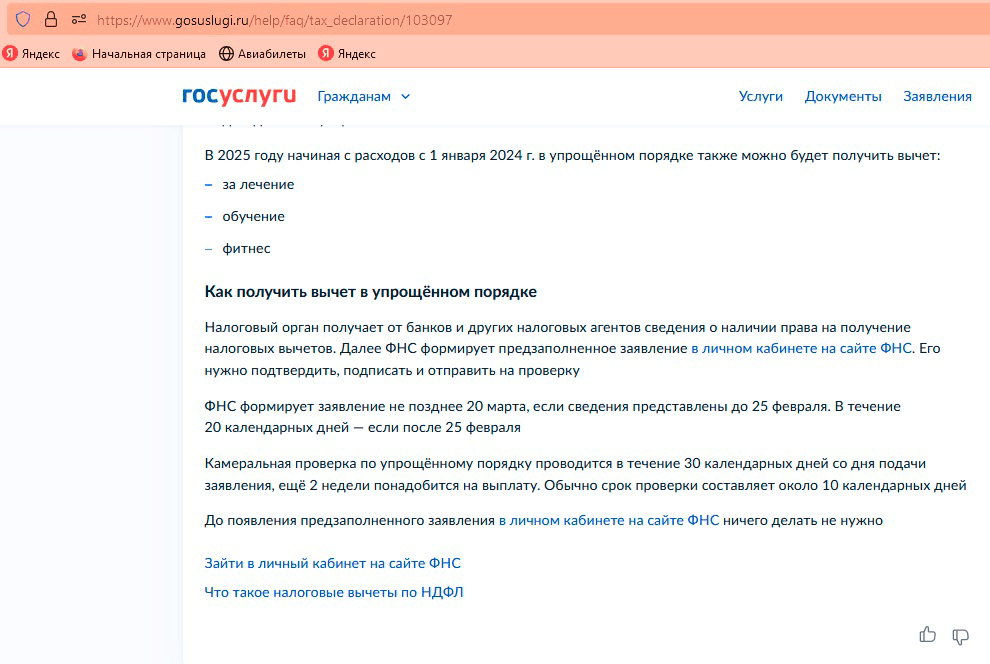The height and width of the screenshot is (664, 990).
Task: Follow link Зайти в личный кабинет на сайте ФНС
Action: click(x=332, y=563)
